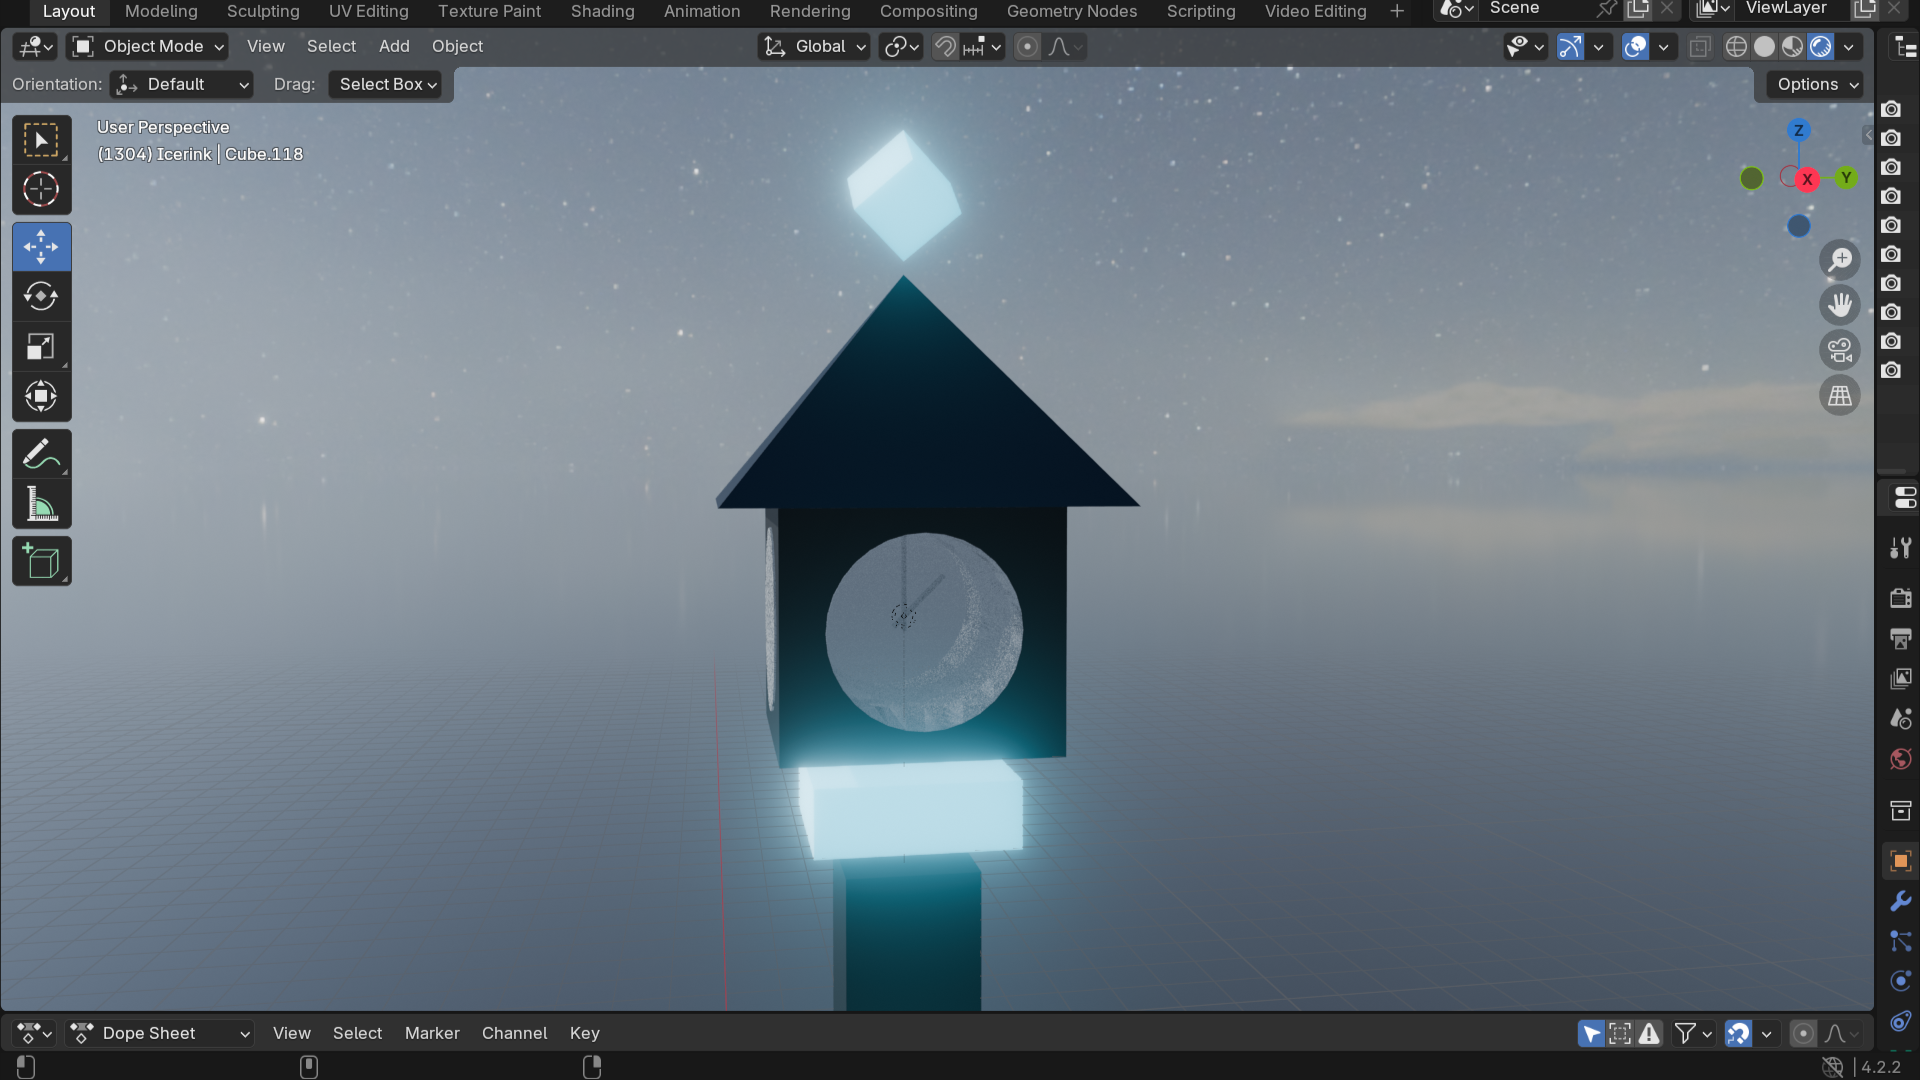Open the Object Mode dropdown

tap(148, 47)
